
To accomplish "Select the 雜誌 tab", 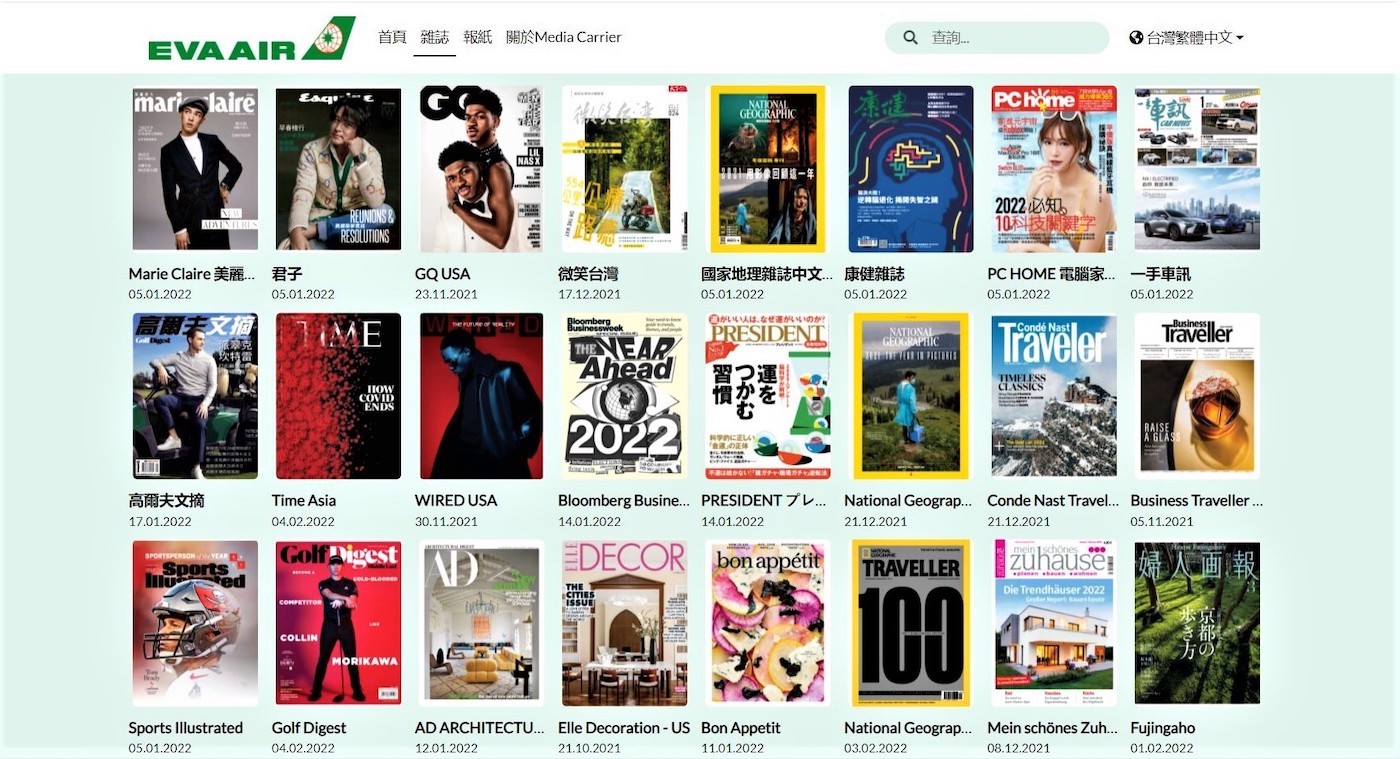I will pyautogui.click(x=435, y=37).
